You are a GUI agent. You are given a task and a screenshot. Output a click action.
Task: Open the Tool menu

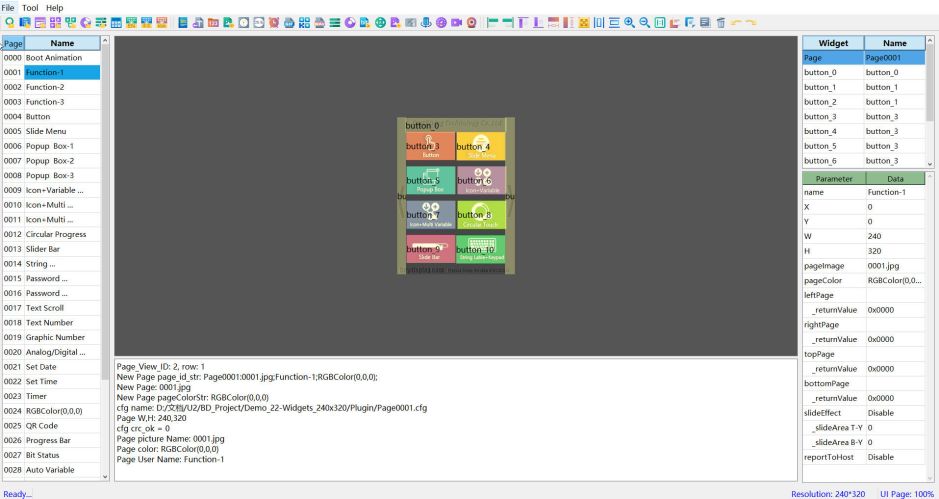point(30,8)
